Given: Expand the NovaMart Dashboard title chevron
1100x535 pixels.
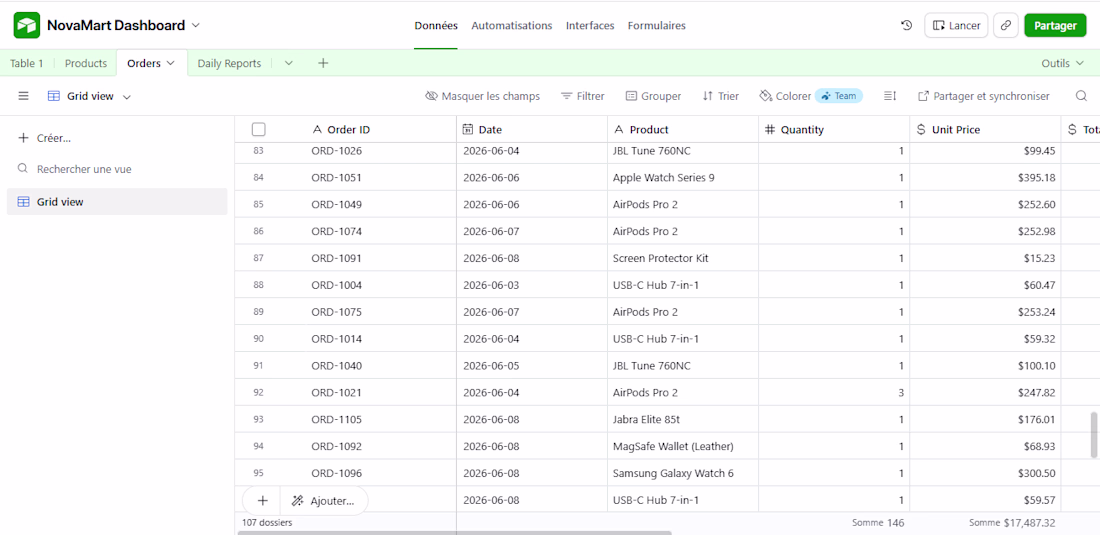Looking at the screenshot, I should point(196,25).
